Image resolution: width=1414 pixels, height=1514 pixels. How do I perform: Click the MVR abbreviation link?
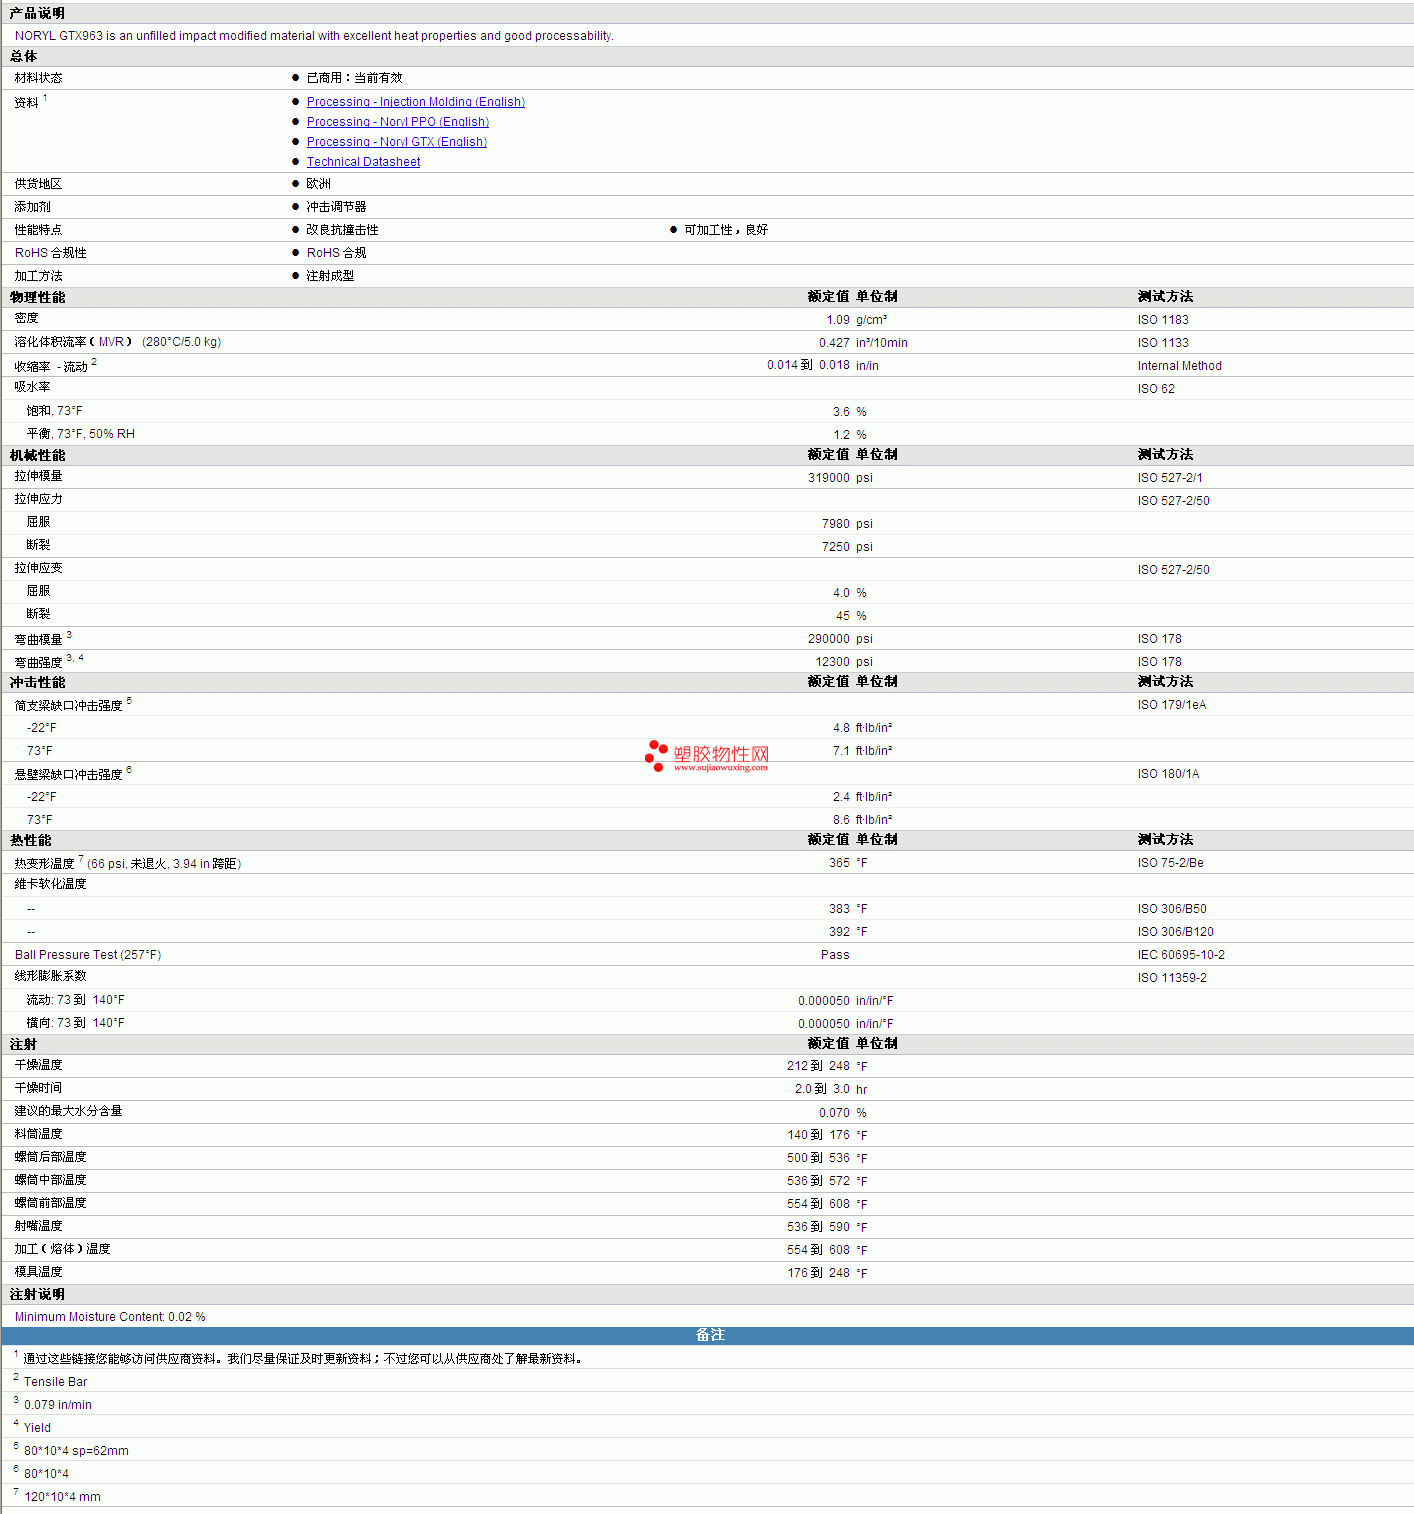point(111,342)
